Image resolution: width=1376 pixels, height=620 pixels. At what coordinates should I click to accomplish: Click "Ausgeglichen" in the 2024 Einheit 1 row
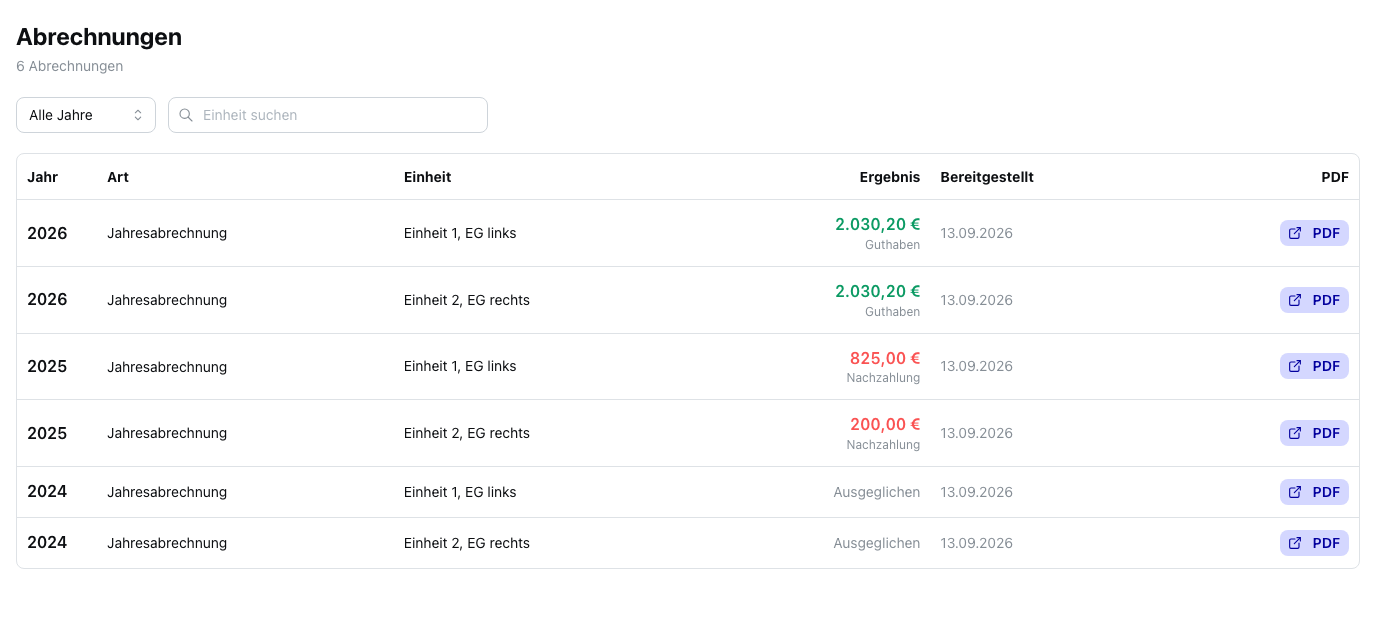(x=877, y=492)
